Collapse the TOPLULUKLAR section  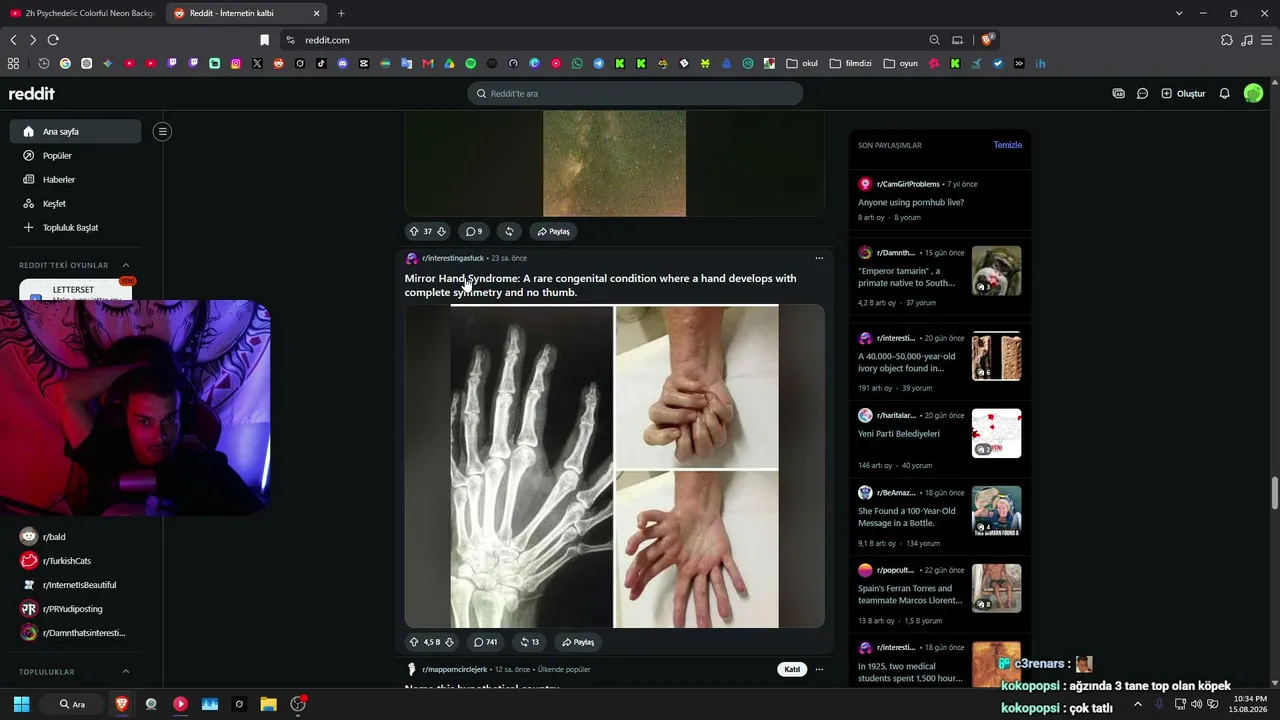(x=126, y=672)
